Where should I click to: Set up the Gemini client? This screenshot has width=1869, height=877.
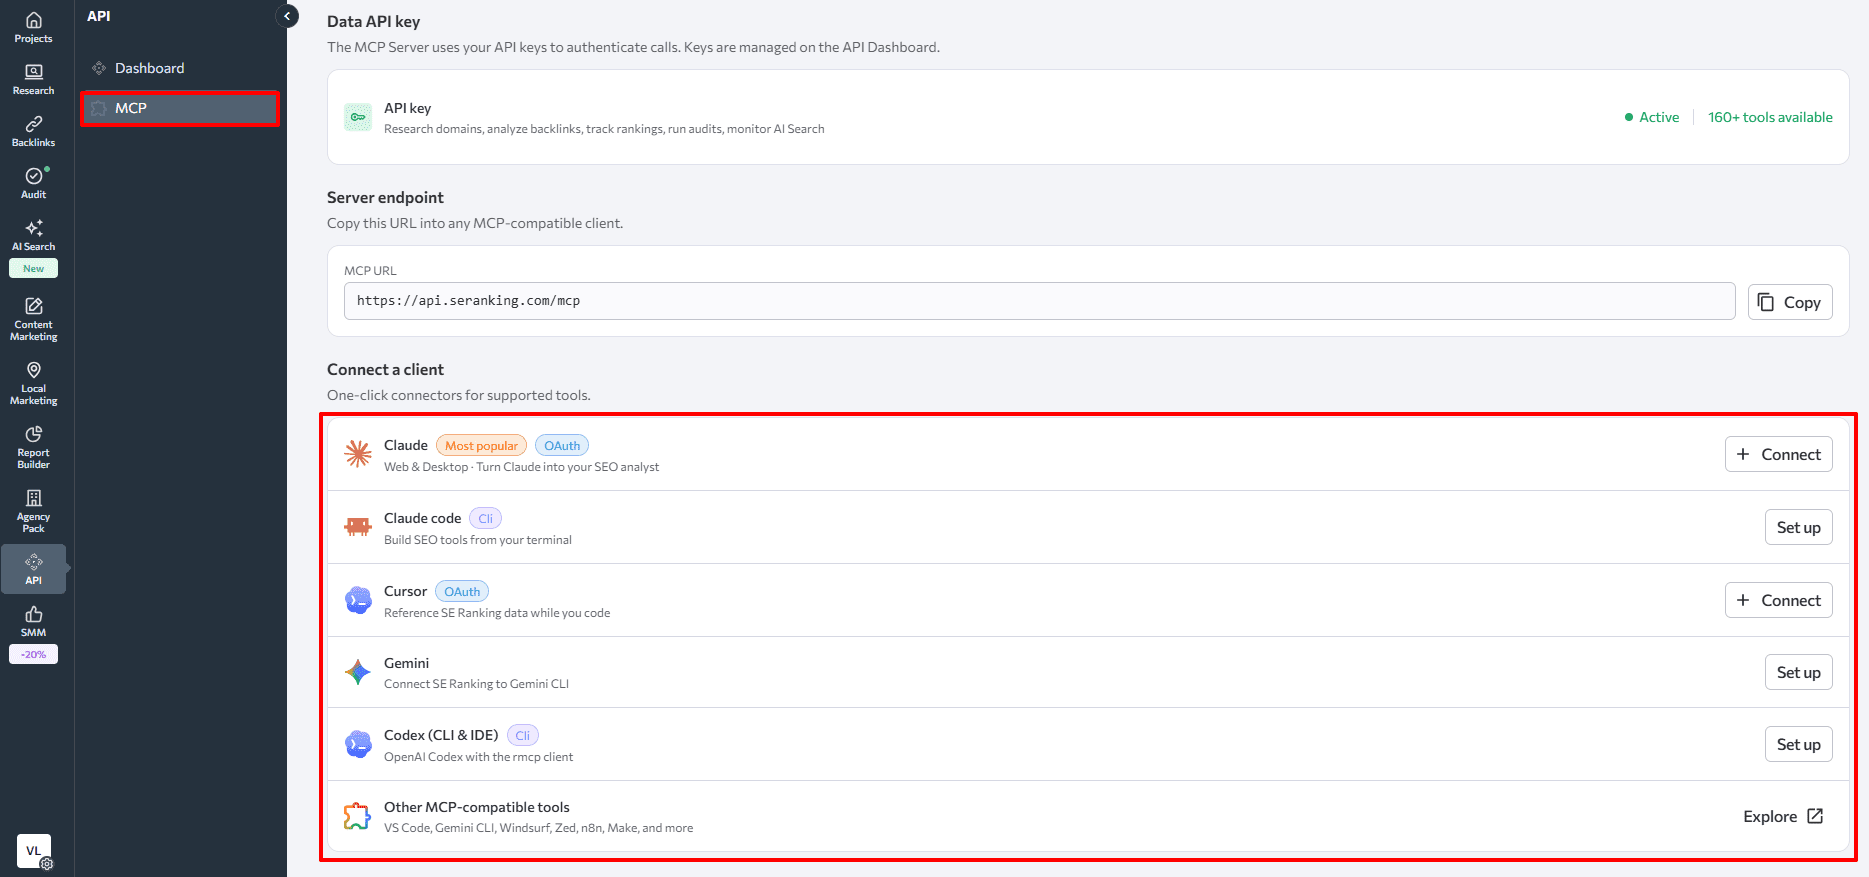tap(1798, 672)
